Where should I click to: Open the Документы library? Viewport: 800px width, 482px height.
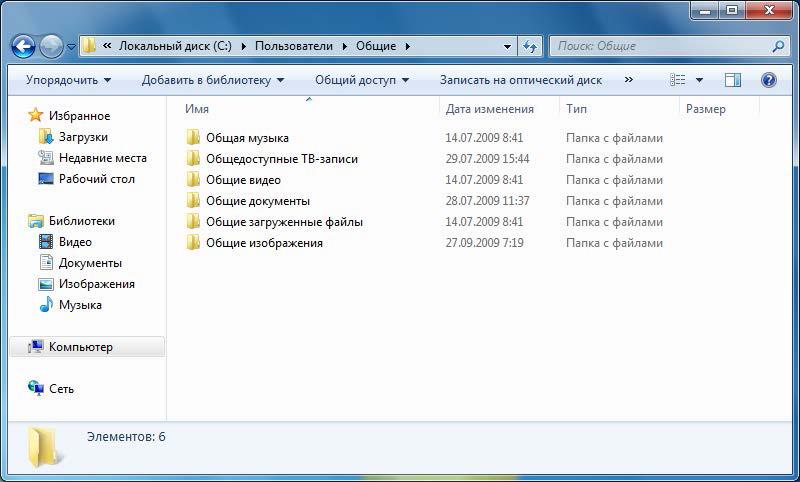[x=90, y=263]
